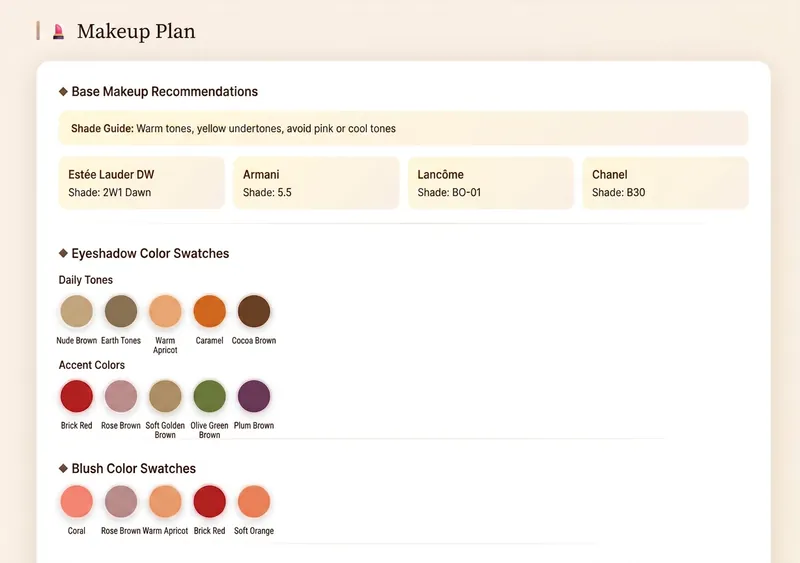The width and height of the screenshot is (800, 563).
Task: Click the Olive Green Brown accent swatch
Action: pos(210,396)
